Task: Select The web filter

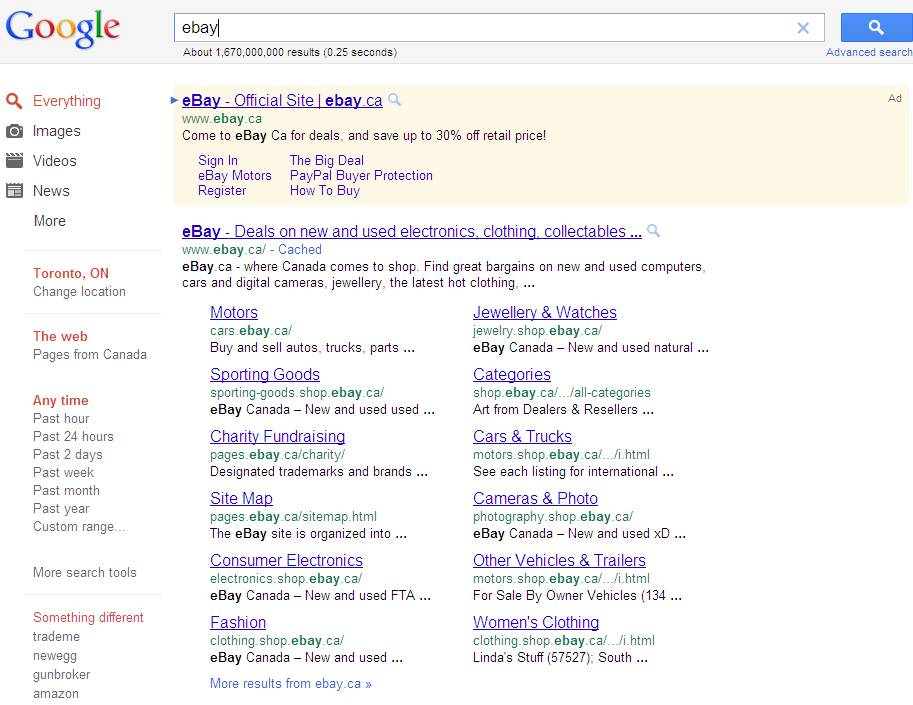Action: click(x=60, y=336)
